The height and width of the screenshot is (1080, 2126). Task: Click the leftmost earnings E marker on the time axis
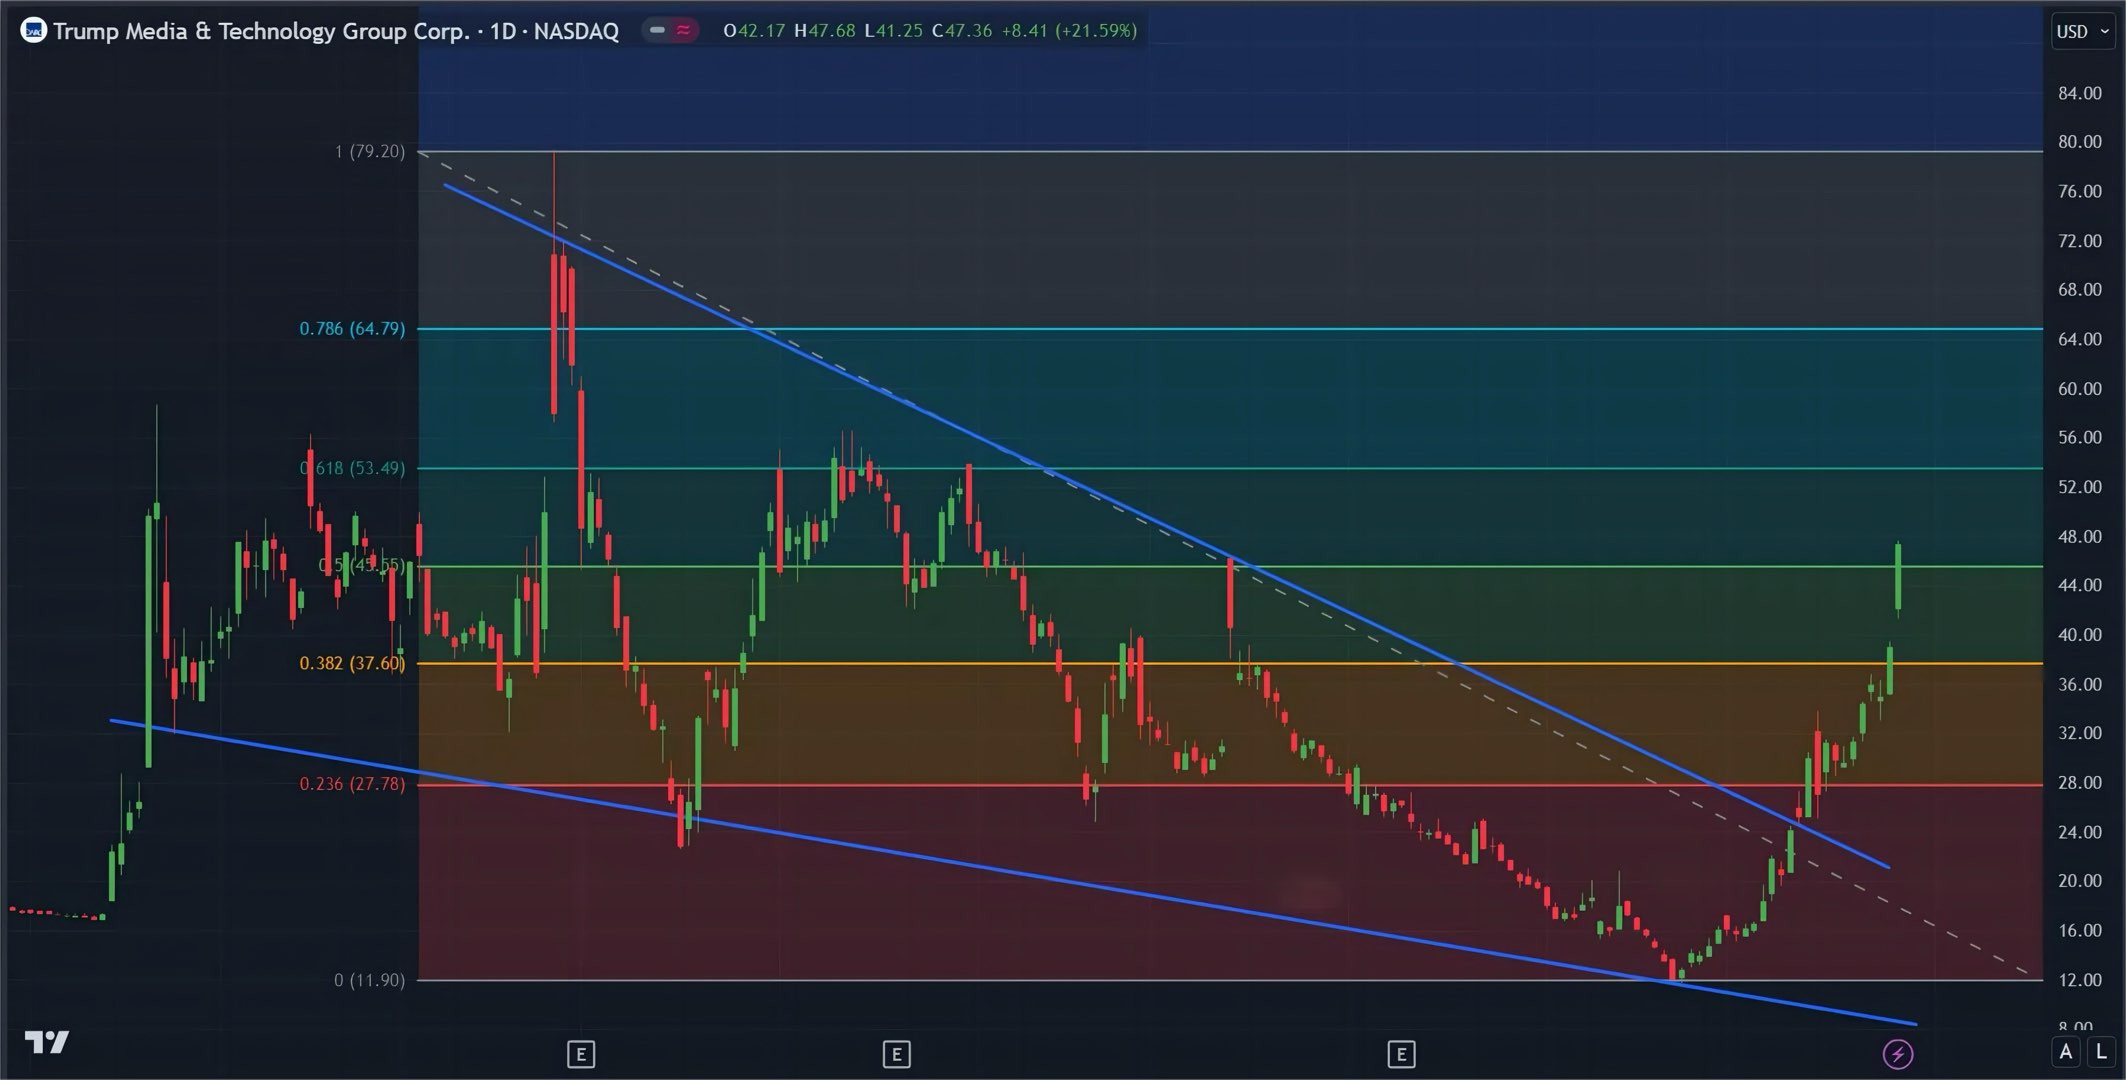581,1053
